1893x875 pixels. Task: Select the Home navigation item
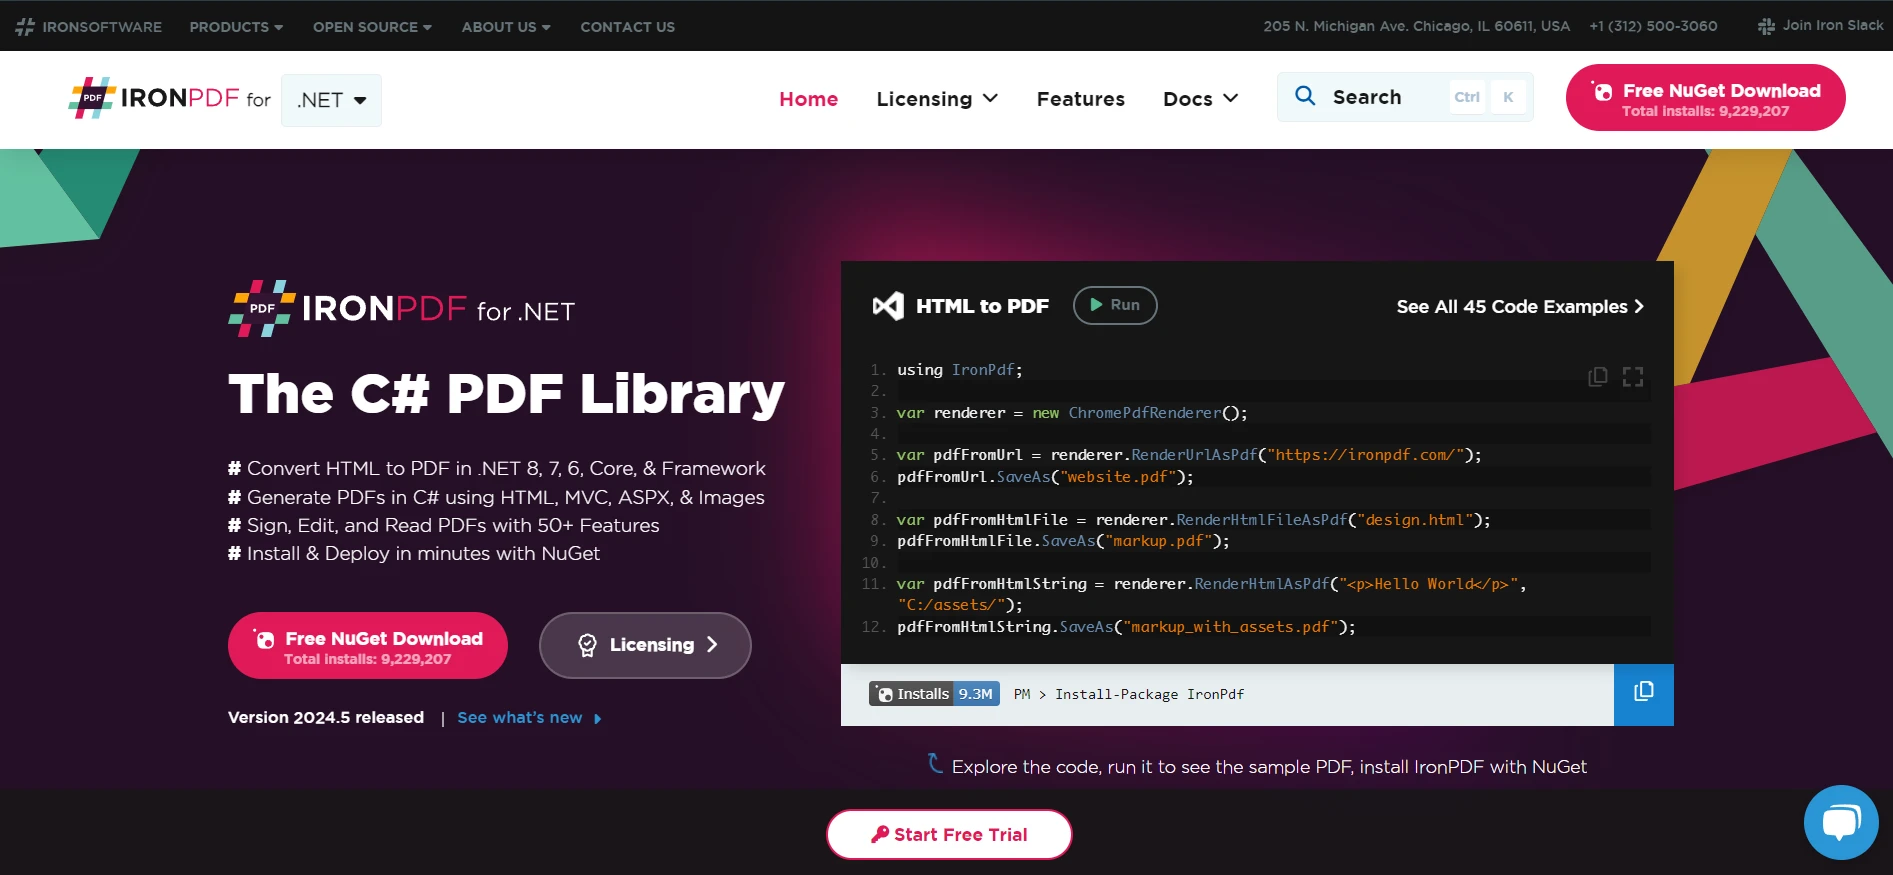[808, 99]
